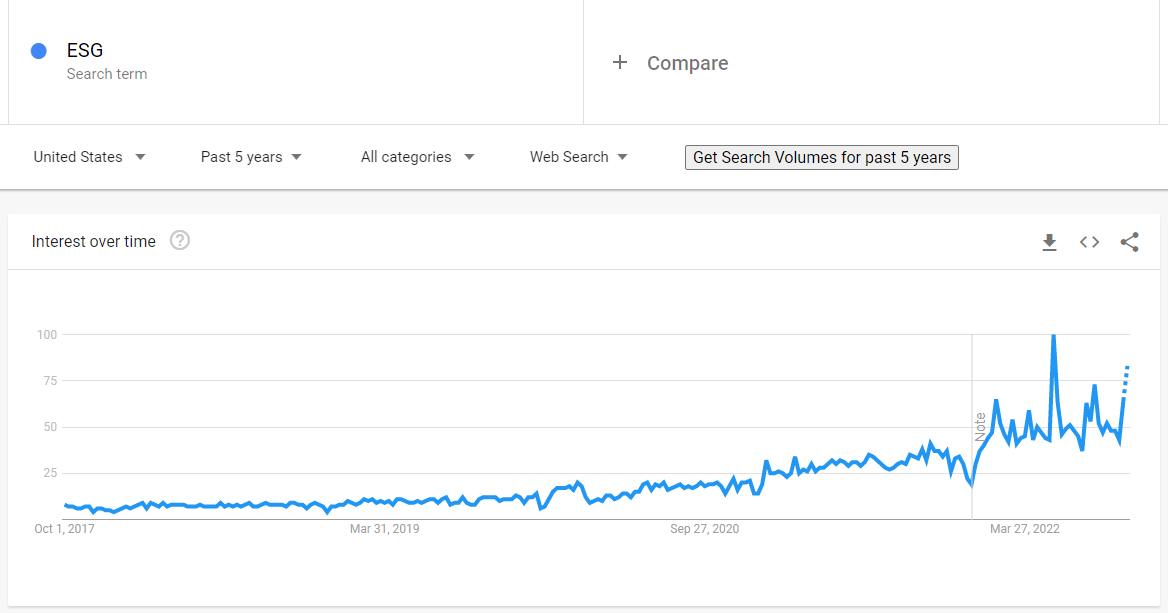Viewport: 1168px width, 613px height.
Task: Click the caret next to Web Search
Action: (x=622, y=157)
